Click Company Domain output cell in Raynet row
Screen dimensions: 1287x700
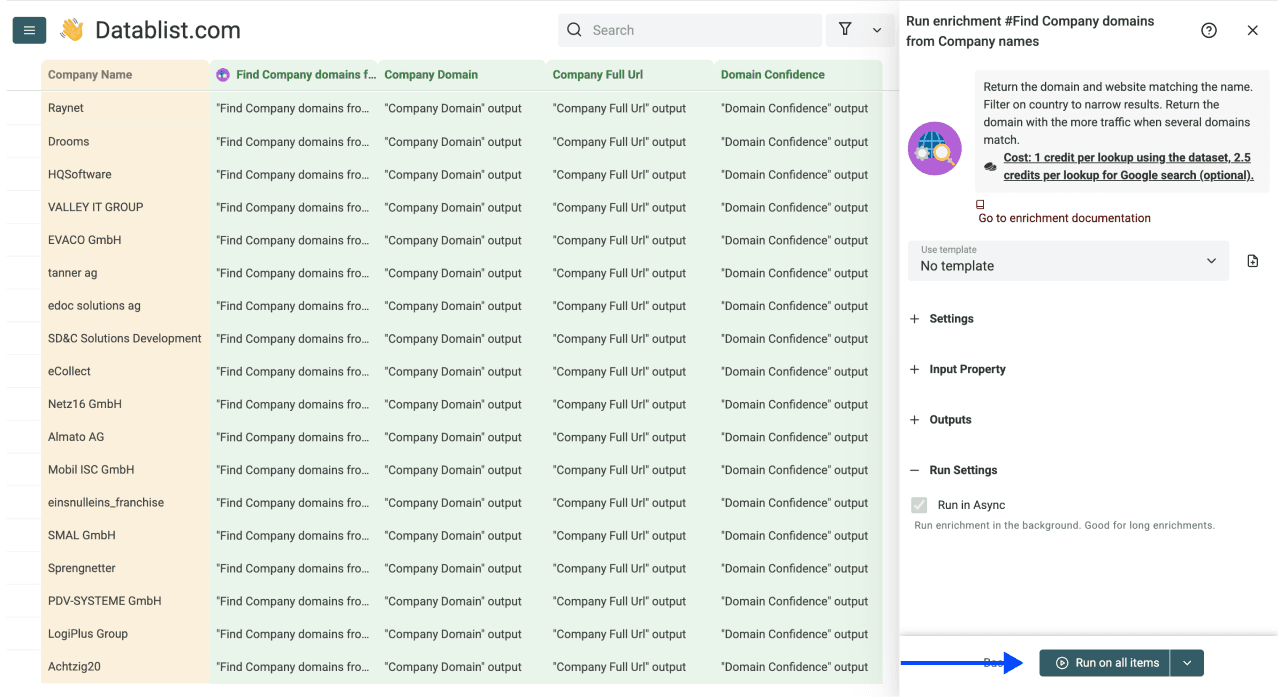click(462, 108)
